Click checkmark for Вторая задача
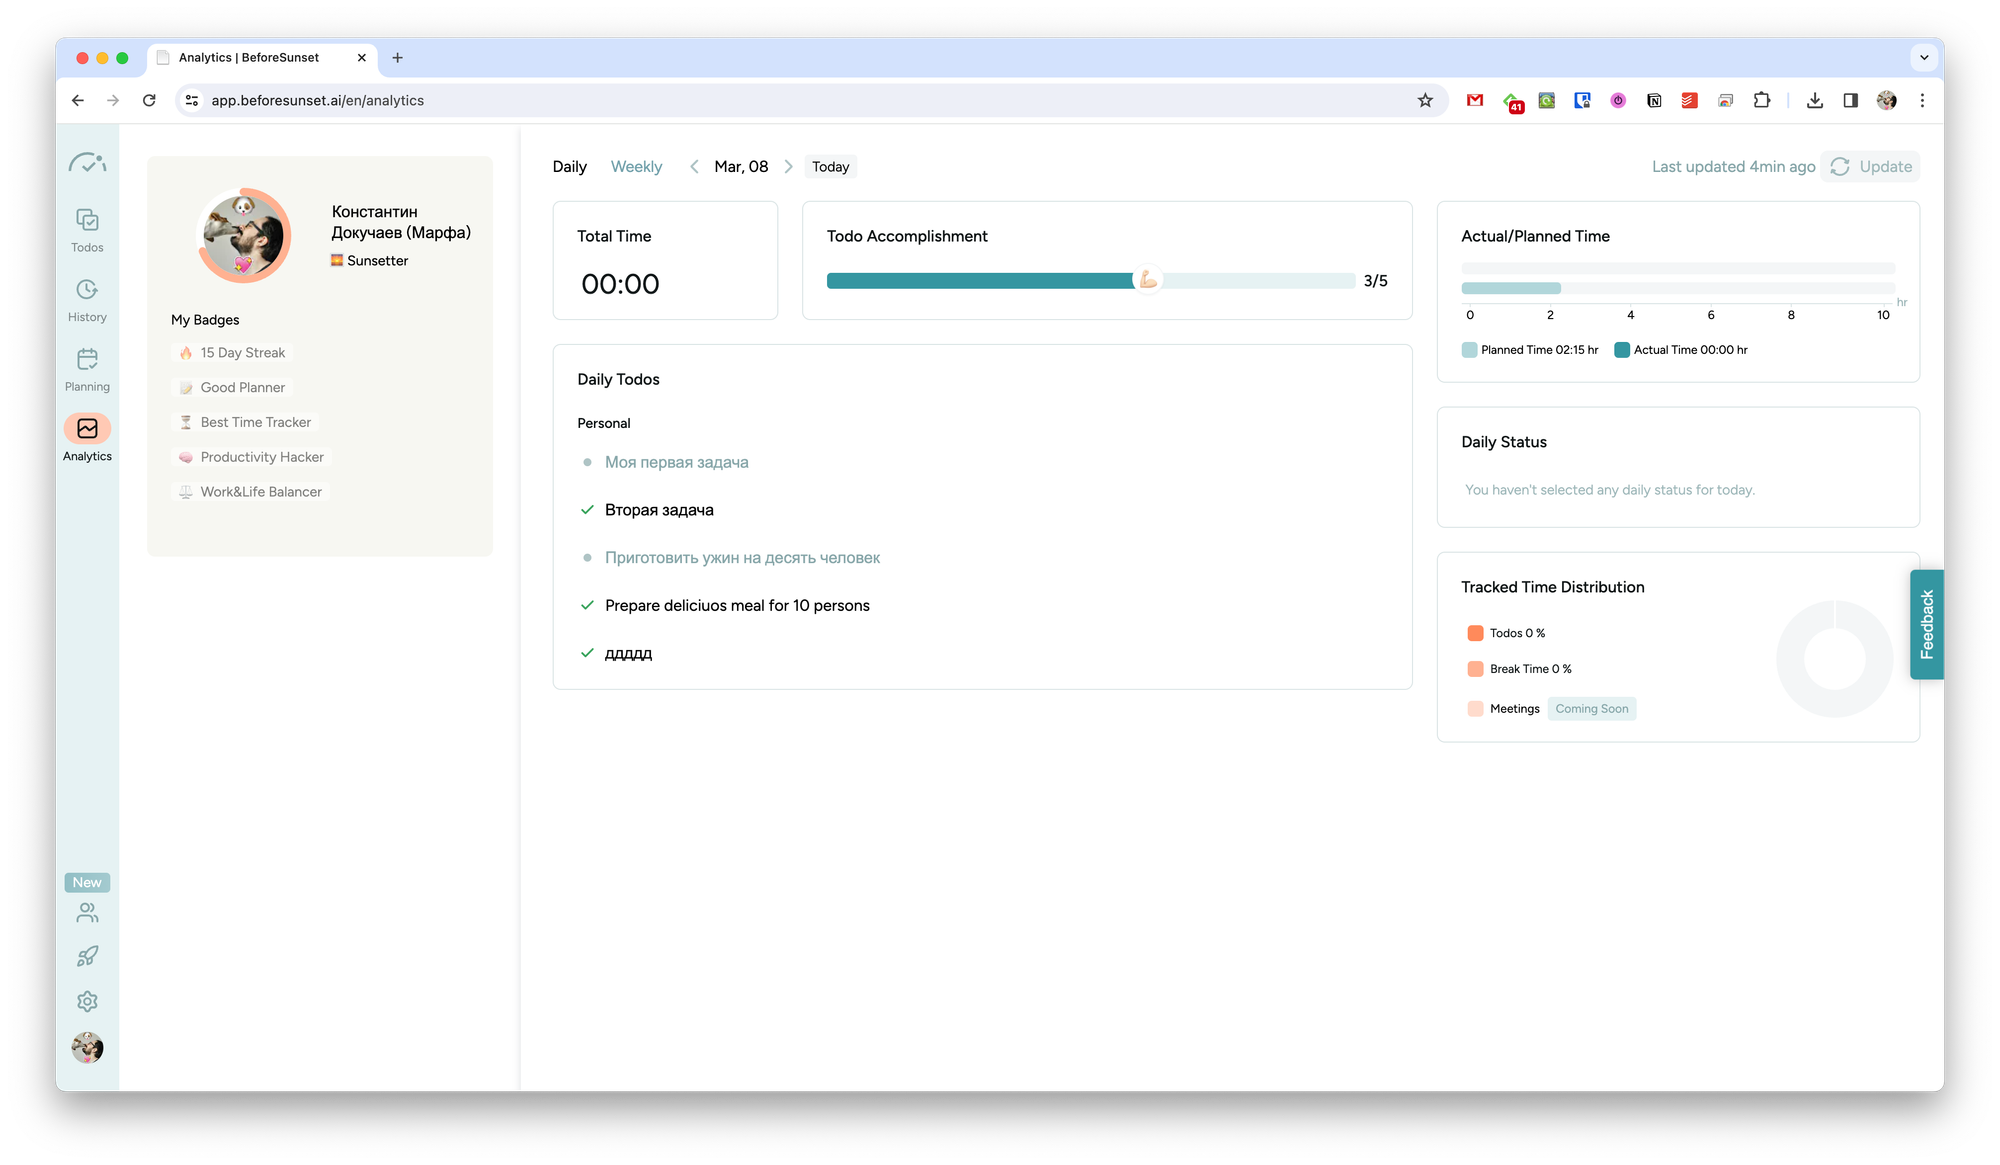 coord(587,510)
